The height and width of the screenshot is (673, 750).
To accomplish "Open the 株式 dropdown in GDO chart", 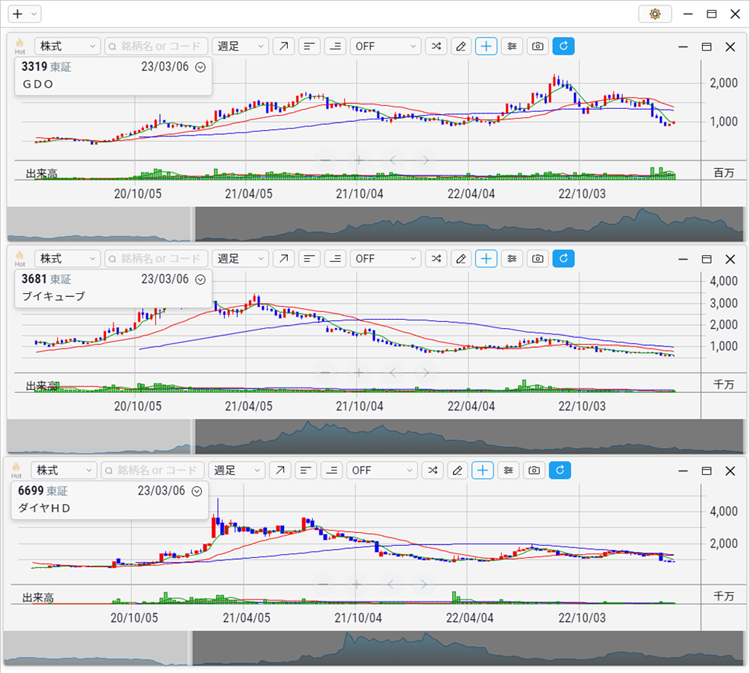I will pyautogui.click(x=67, y=46).
